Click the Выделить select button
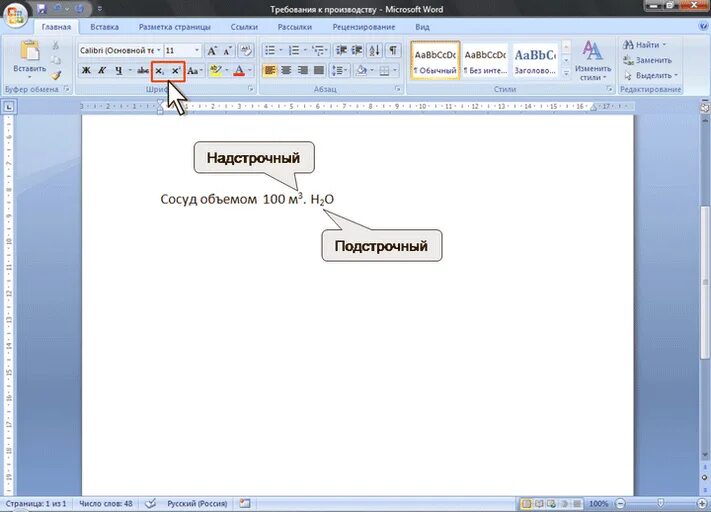Screen dimensions: 711x512 (x=651, y=75)
